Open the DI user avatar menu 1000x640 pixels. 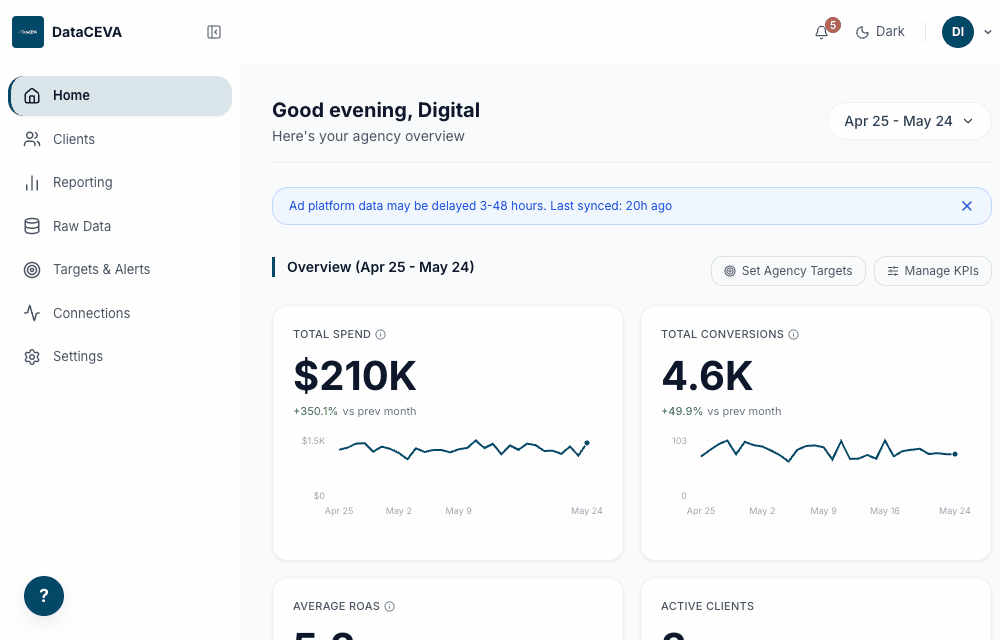958,32
